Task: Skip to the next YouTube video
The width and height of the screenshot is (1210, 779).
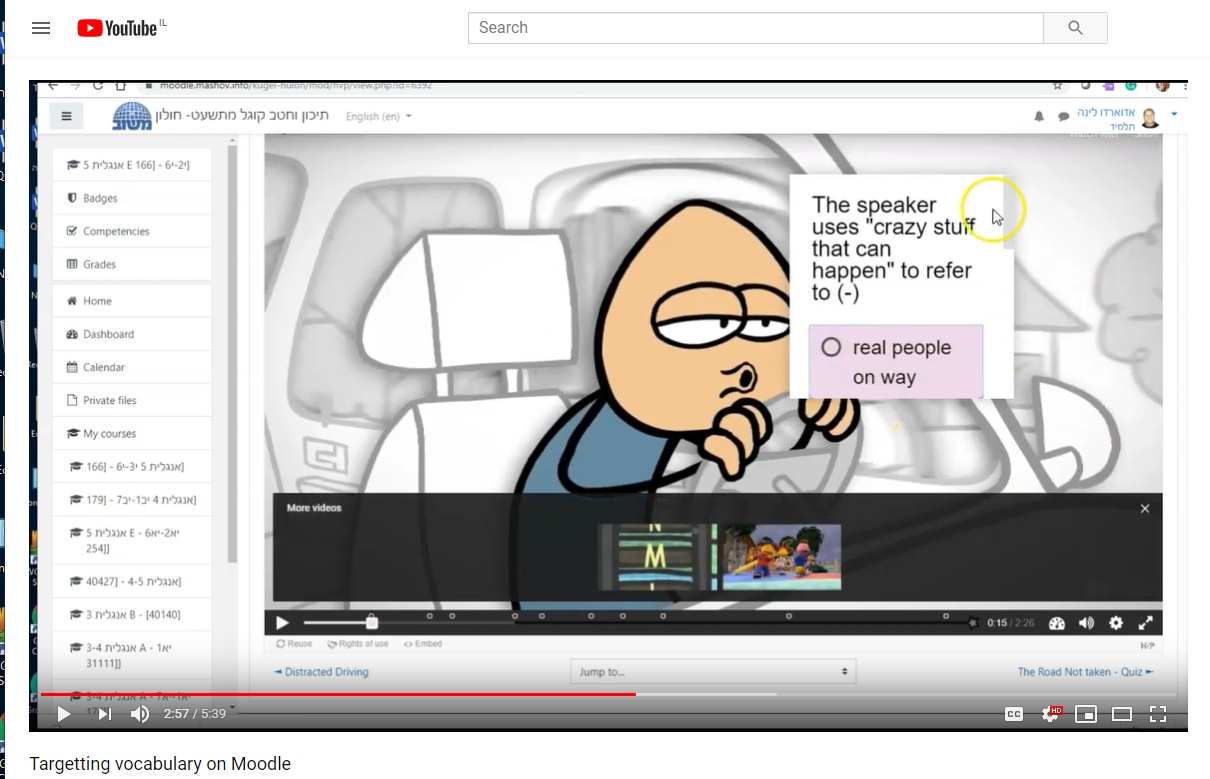Action: pos(104,714)
